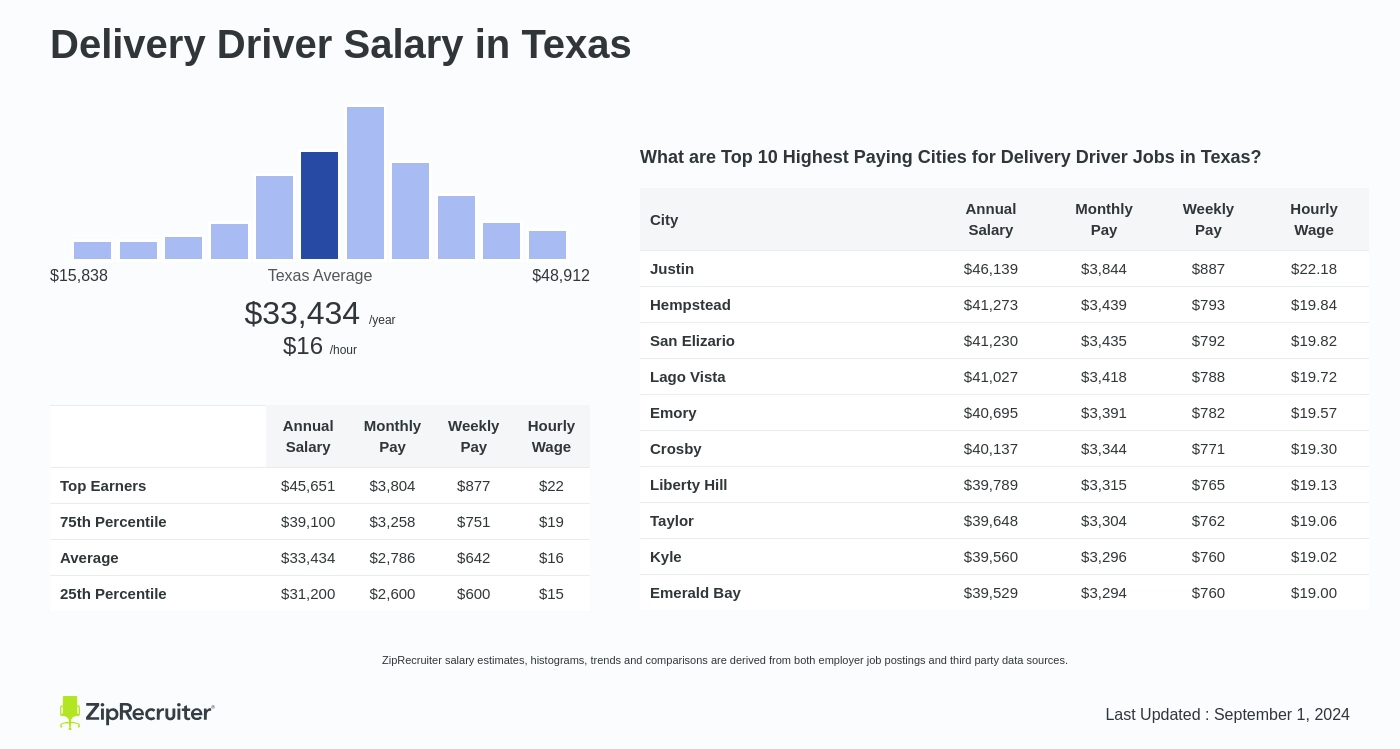Select the 75th Percentile row label

[x=113, y=521]
